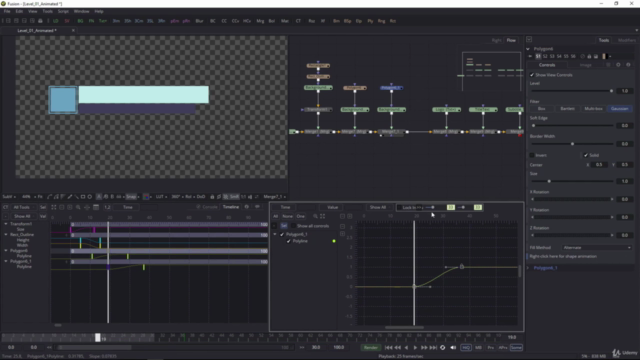Open the Tools menu
Screen dimensions: 640x360
click(x=47, y=11)
